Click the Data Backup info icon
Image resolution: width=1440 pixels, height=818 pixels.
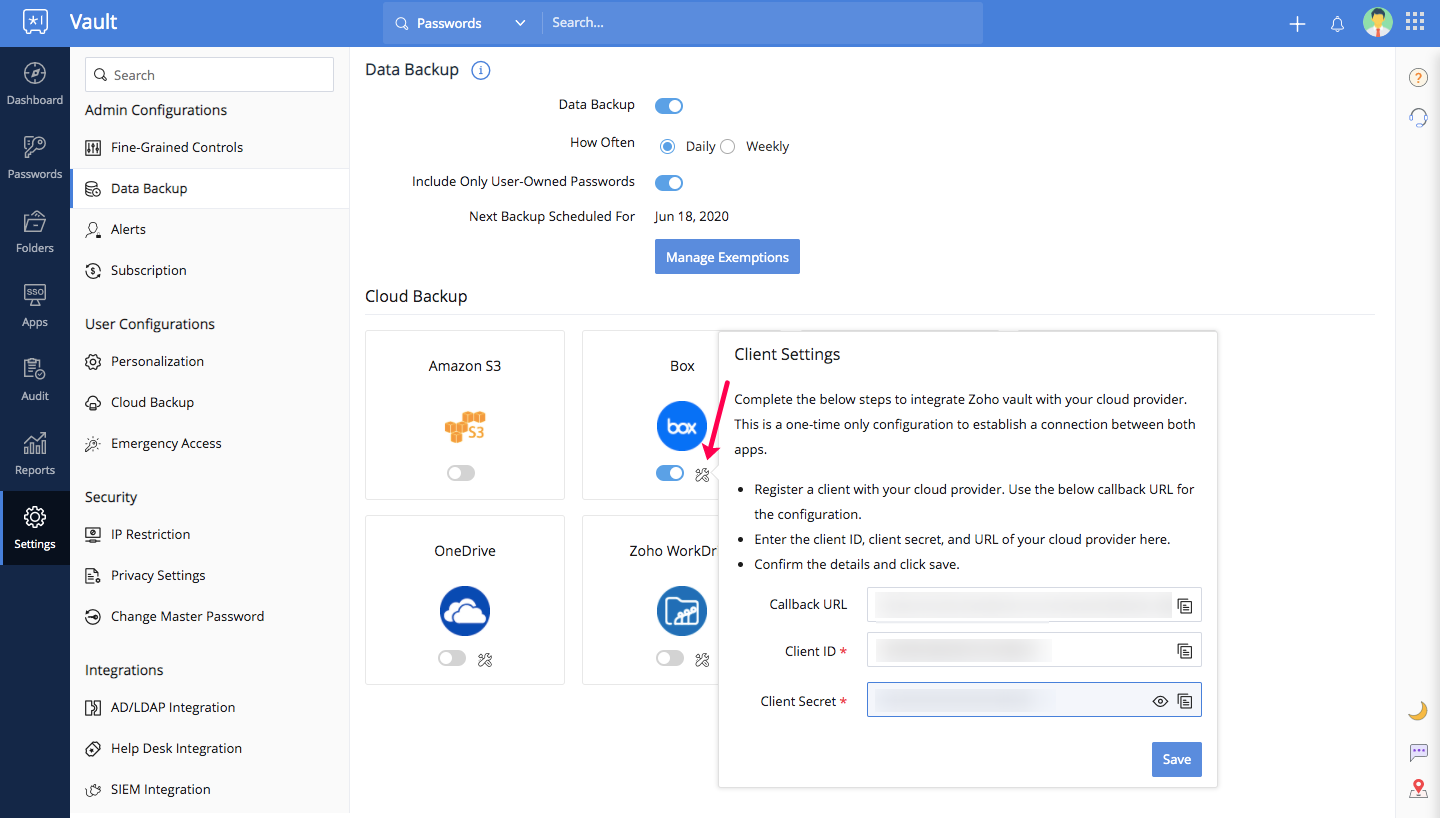coord(481,70)
